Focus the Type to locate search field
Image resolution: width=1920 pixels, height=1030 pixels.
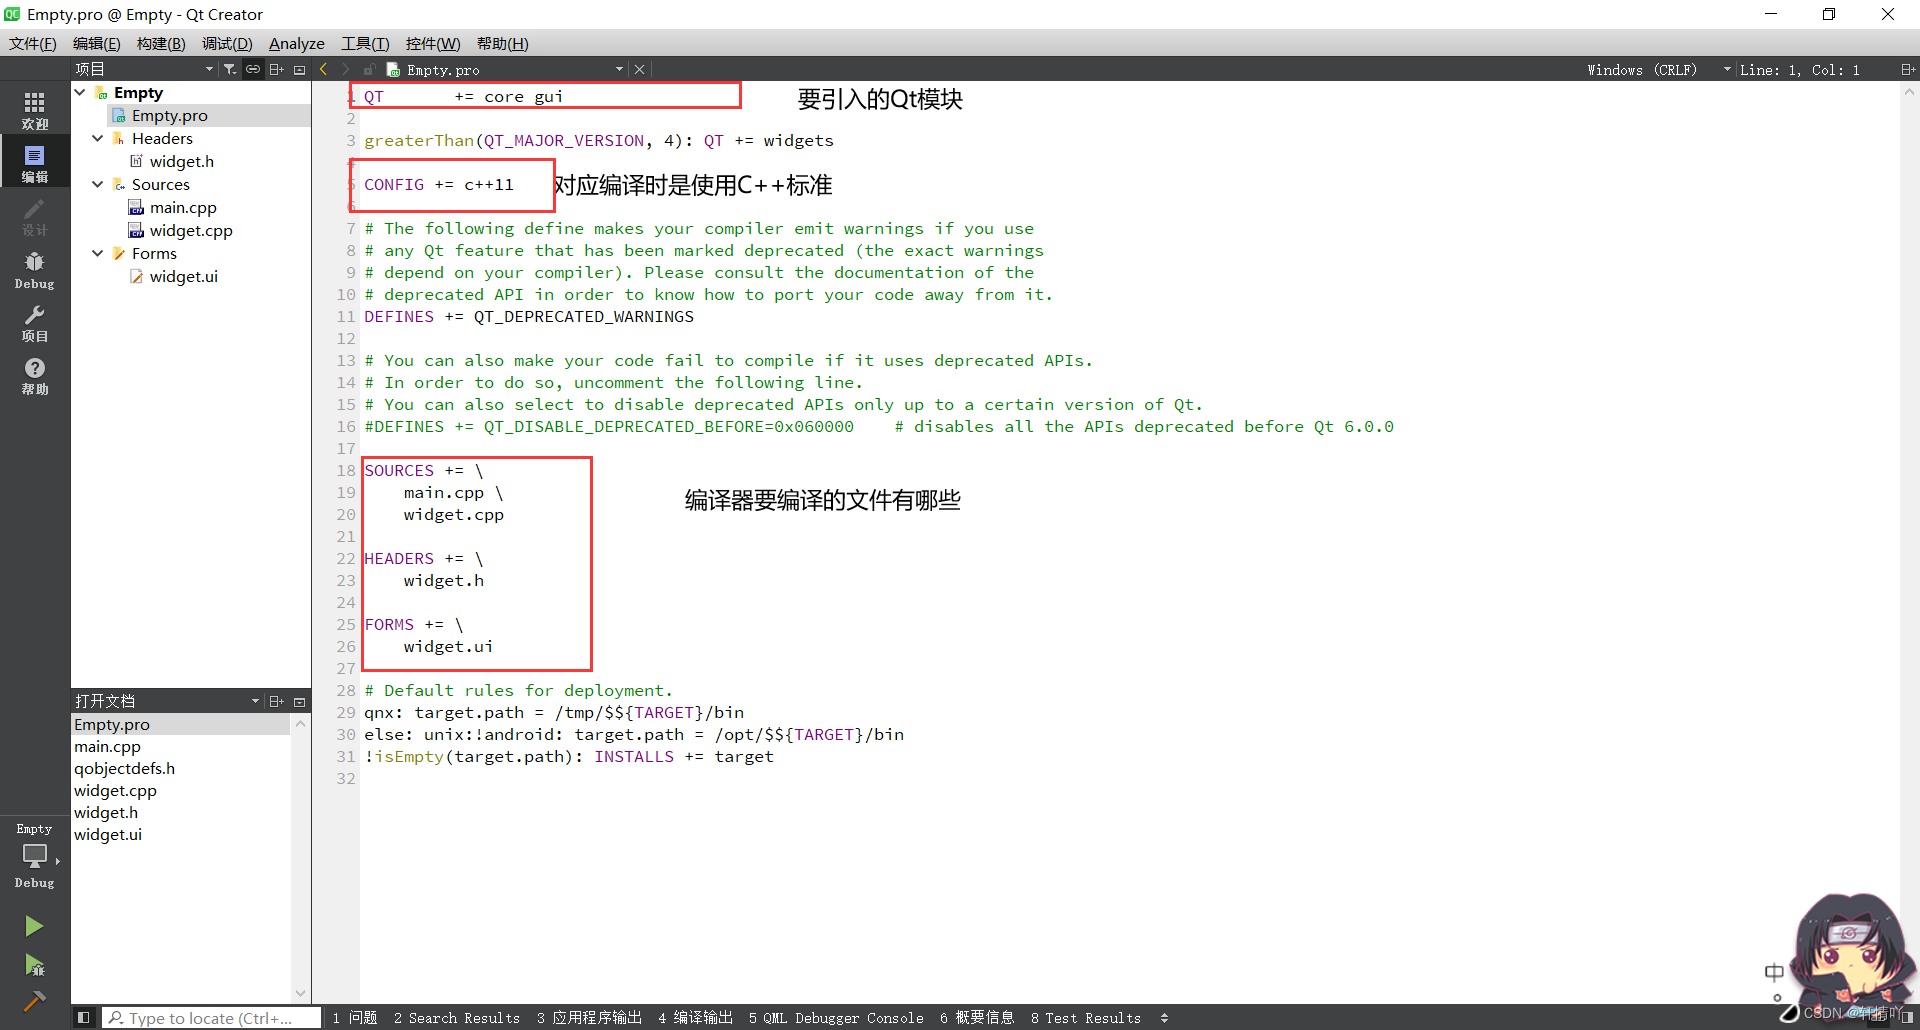[x=212, y=1018]
